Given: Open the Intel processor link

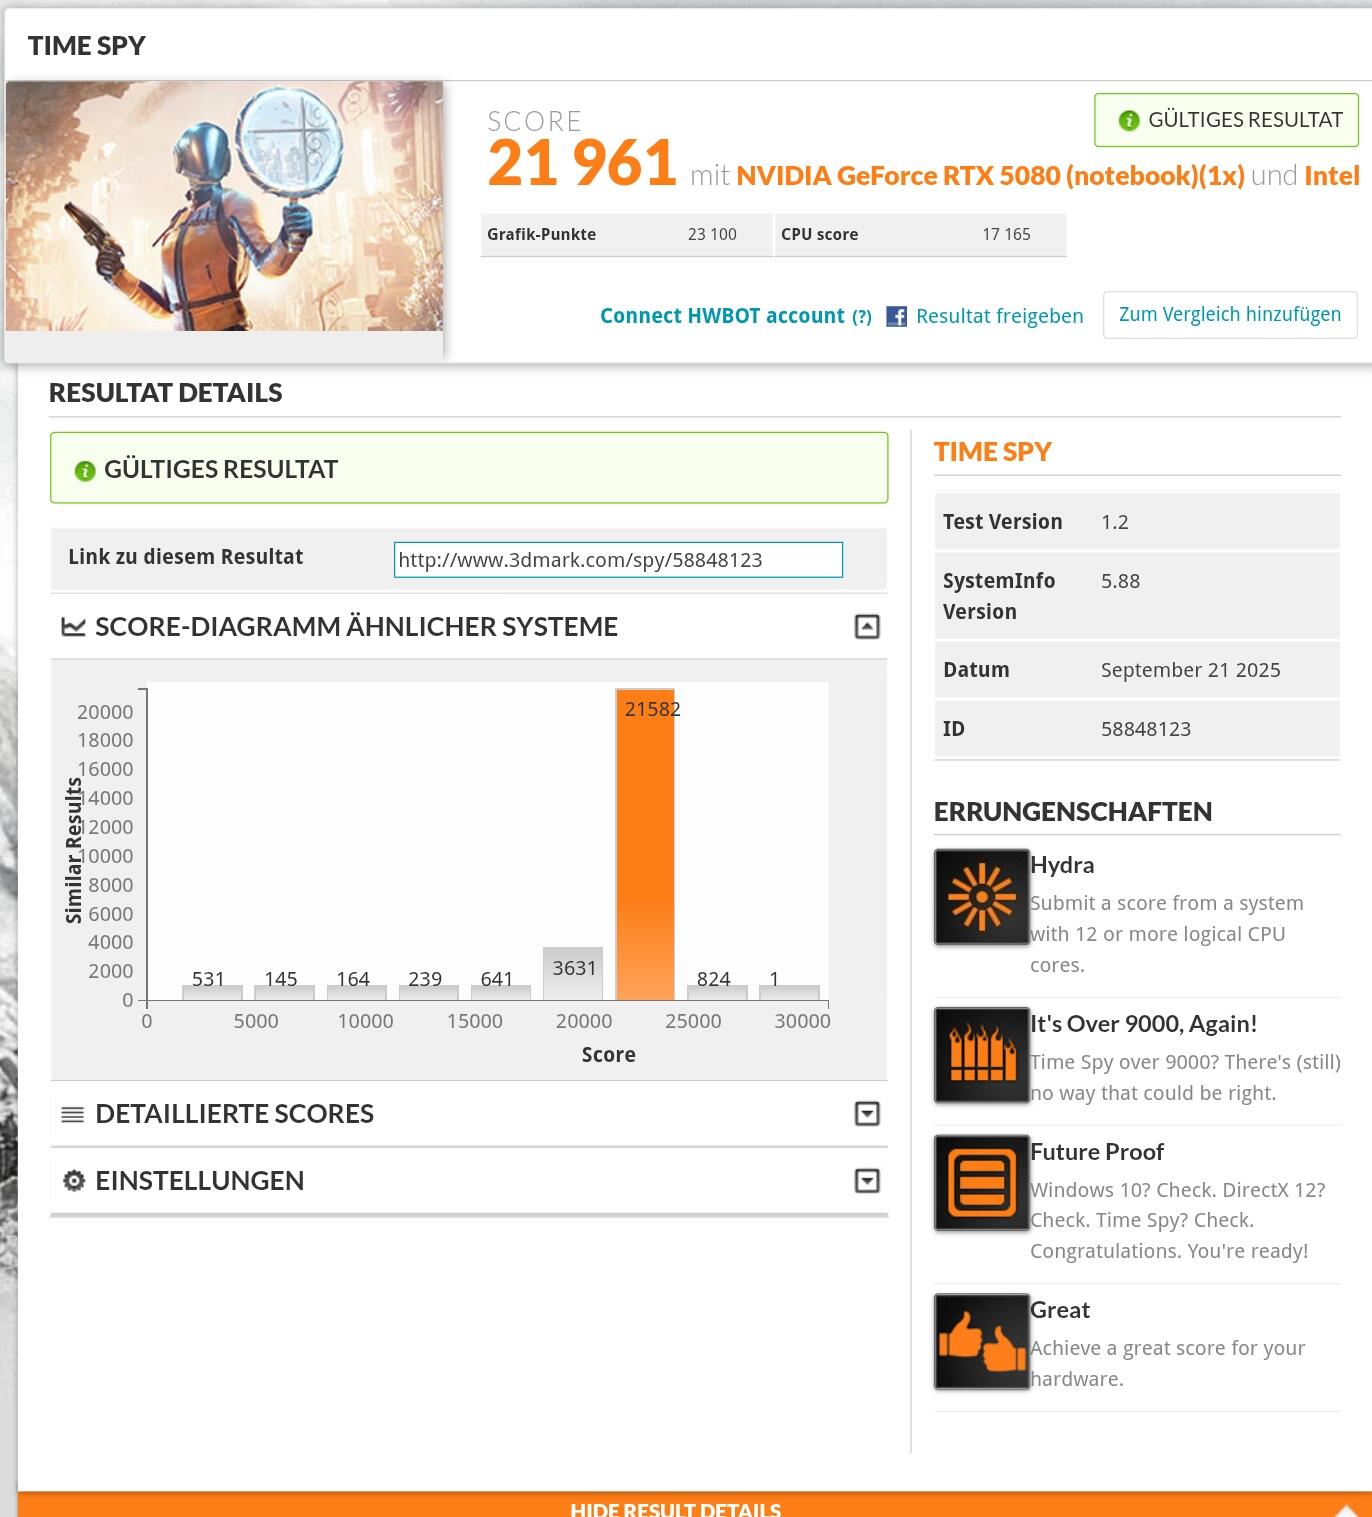Looking at the screenshot, I should [1332, 176].
